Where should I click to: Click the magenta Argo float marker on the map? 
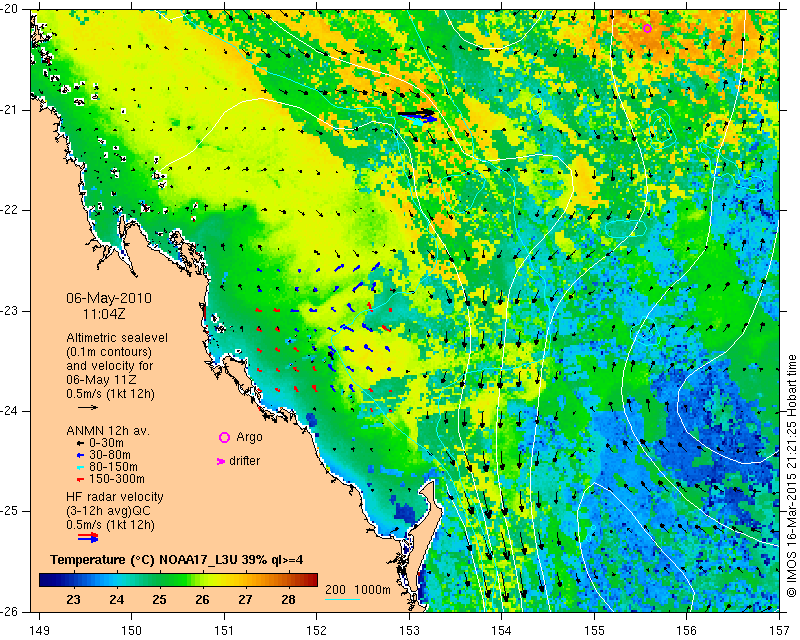tap(647, 29)
